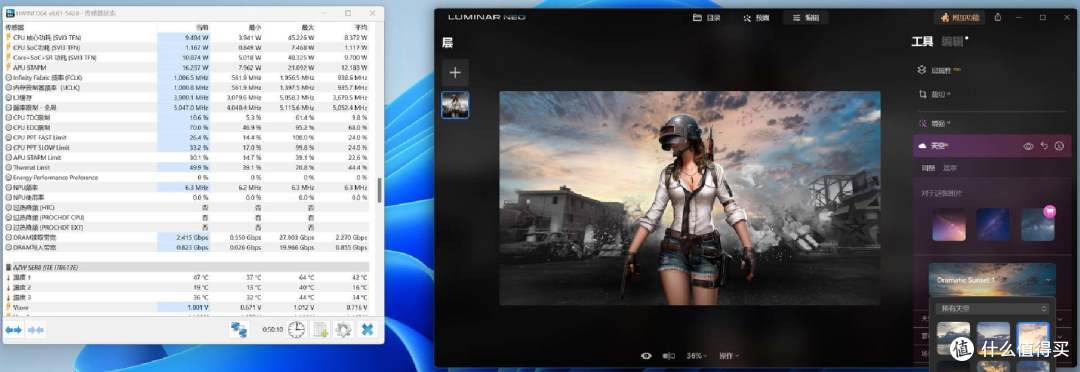Select the APU STAPM Limit row
1080x372 pixels.
186,157
